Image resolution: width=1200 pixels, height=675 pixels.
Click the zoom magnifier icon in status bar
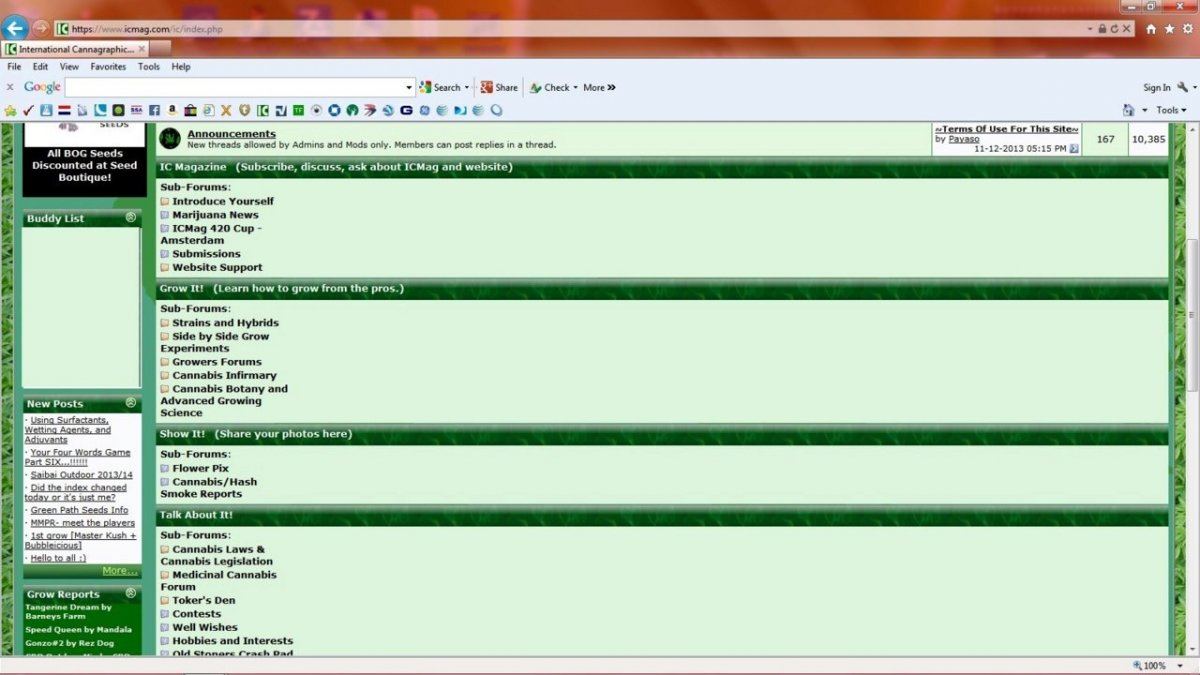(1137, 666)
